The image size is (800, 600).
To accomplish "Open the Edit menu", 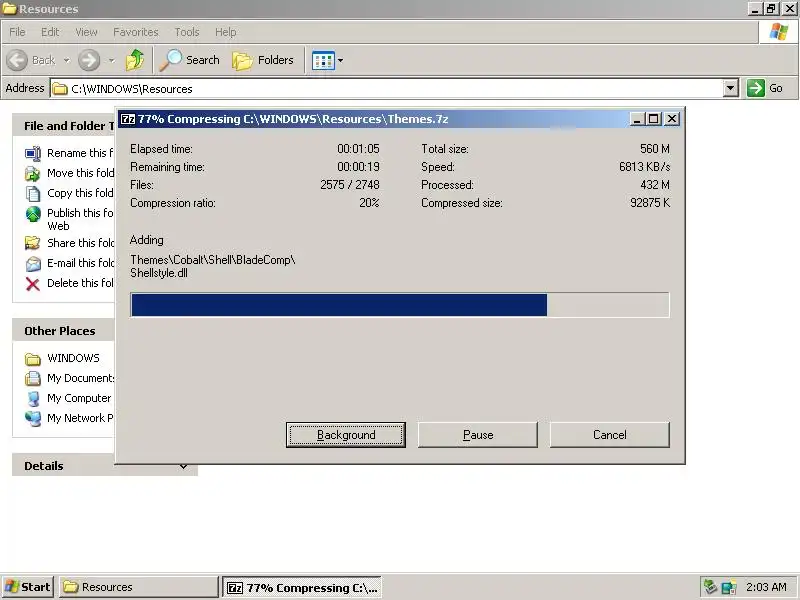I will (x=50, y=32).
